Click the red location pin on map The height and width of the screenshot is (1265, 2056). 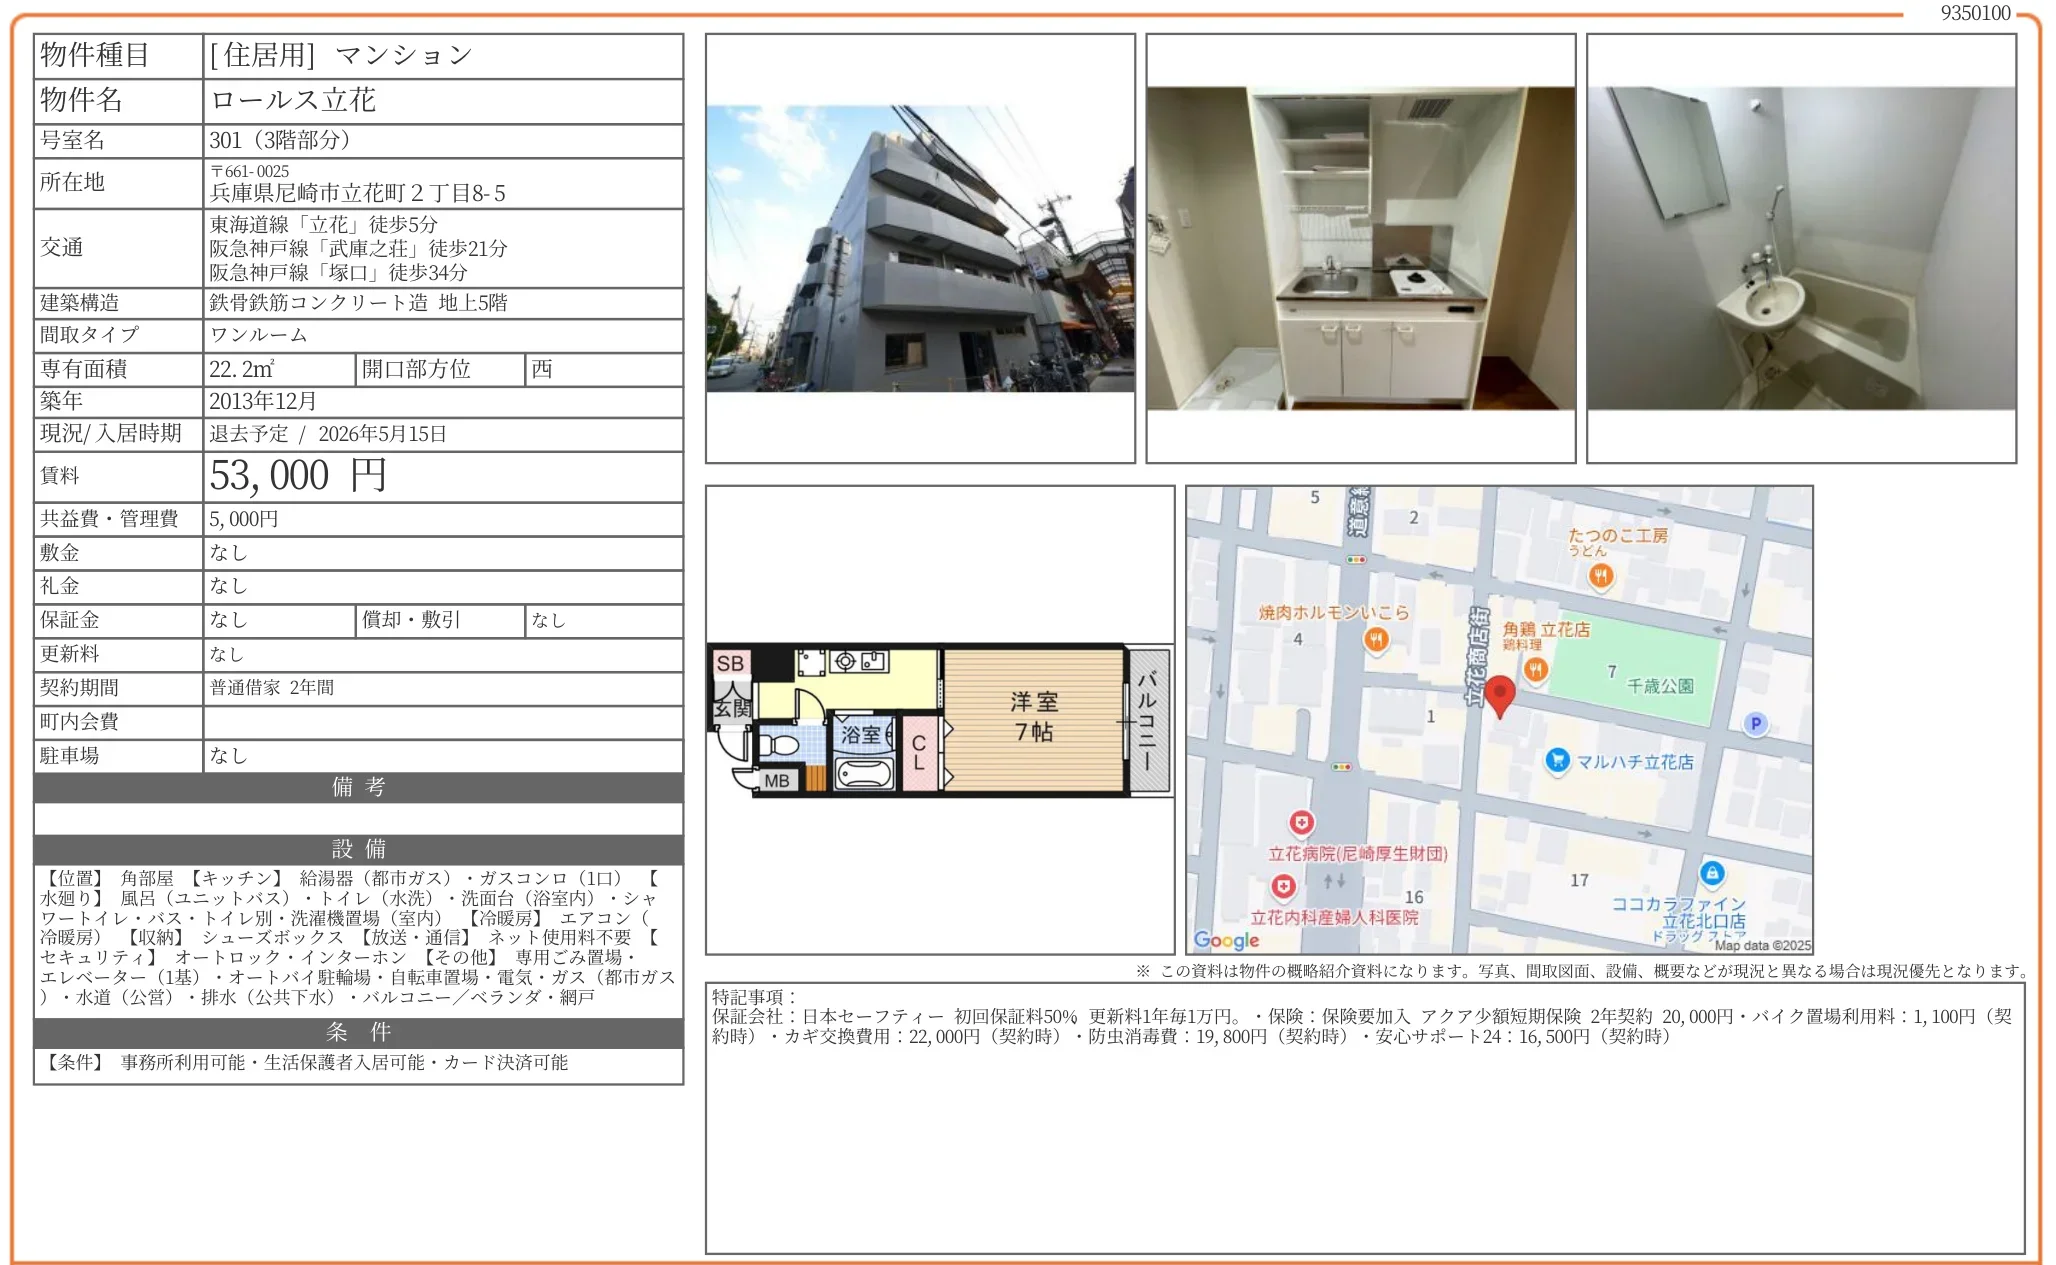pos(1499,693)
